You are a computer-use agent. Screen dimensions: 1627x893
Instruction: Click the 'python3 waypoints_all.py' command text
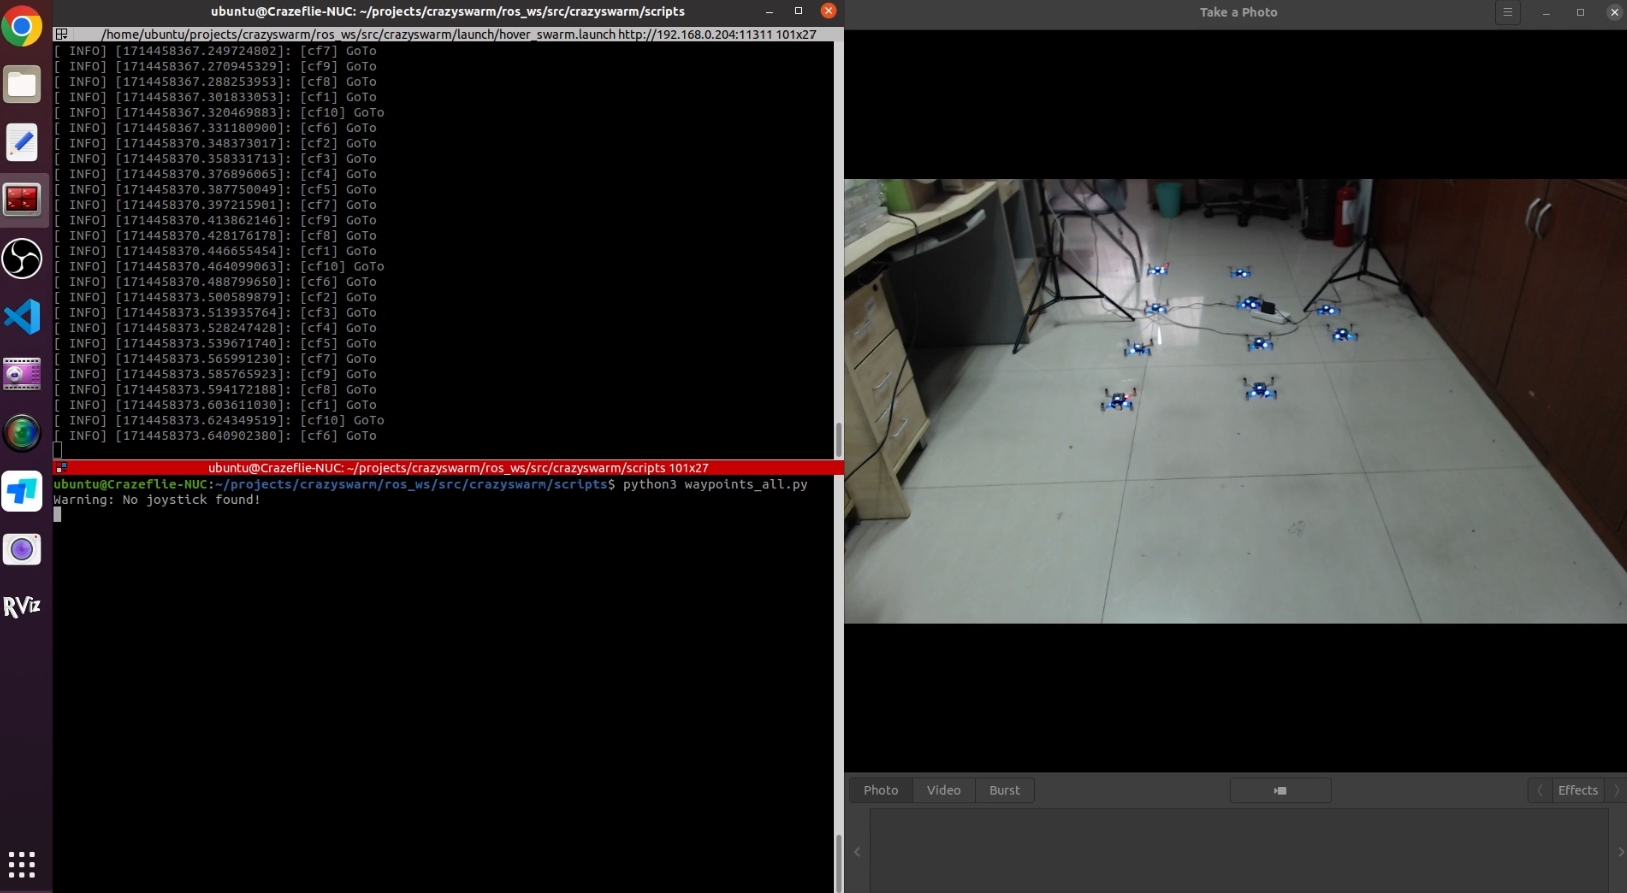tap(715, 484)
